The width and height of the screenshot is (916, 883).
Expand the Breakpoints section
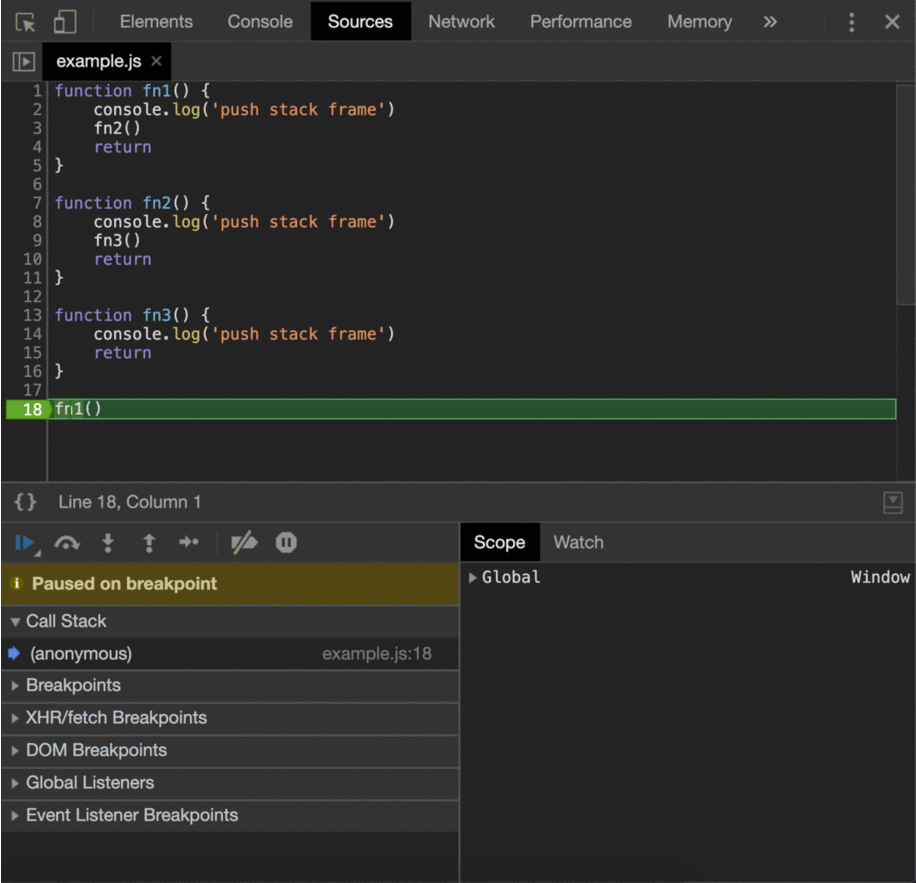click(x=73, y=686)
